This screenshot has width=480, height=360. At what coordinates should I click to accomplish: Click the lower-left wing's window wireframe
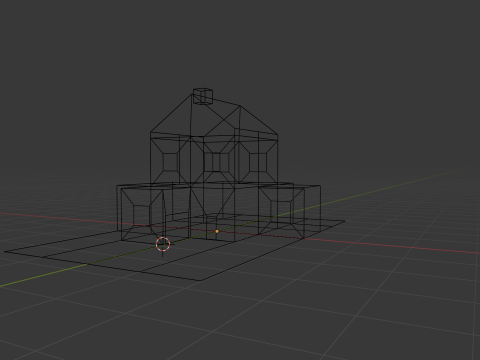point(141,215)
